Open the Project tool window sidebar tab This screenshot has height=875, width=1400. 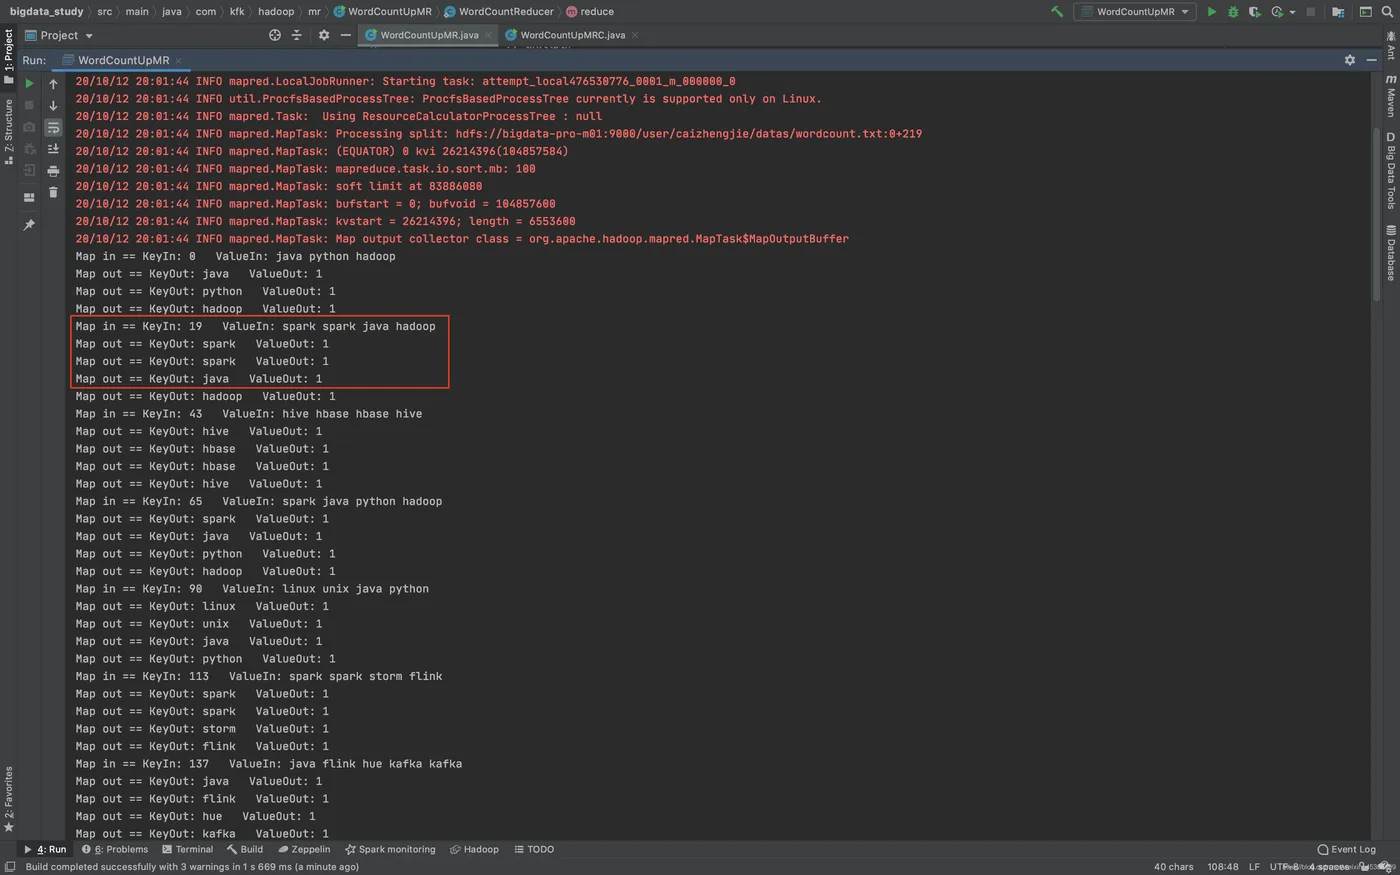coord(8,57)
